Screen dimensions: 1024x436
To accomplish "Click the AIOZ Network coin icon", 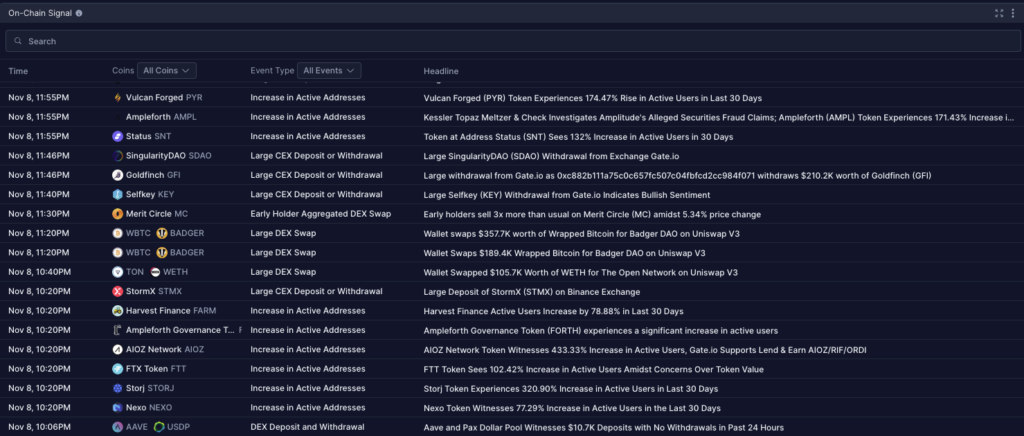I will pos(118,349).
